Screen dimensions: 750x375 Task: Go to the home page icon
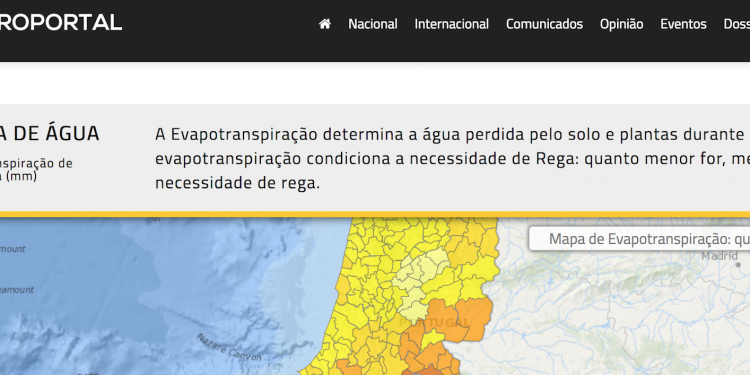(x=325, y=24)
